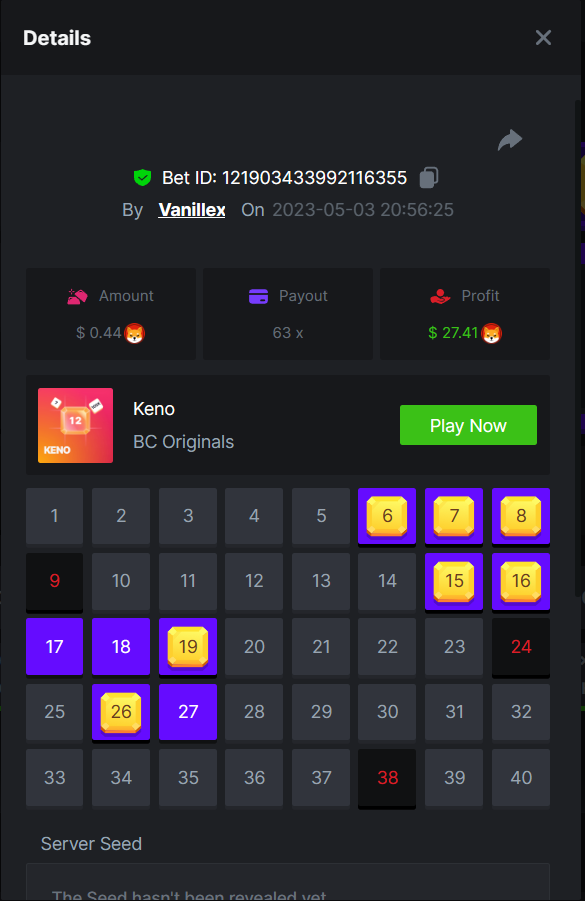Click the Profit hand icon
This screenshot has height=901, width=585.
(440, 297)
